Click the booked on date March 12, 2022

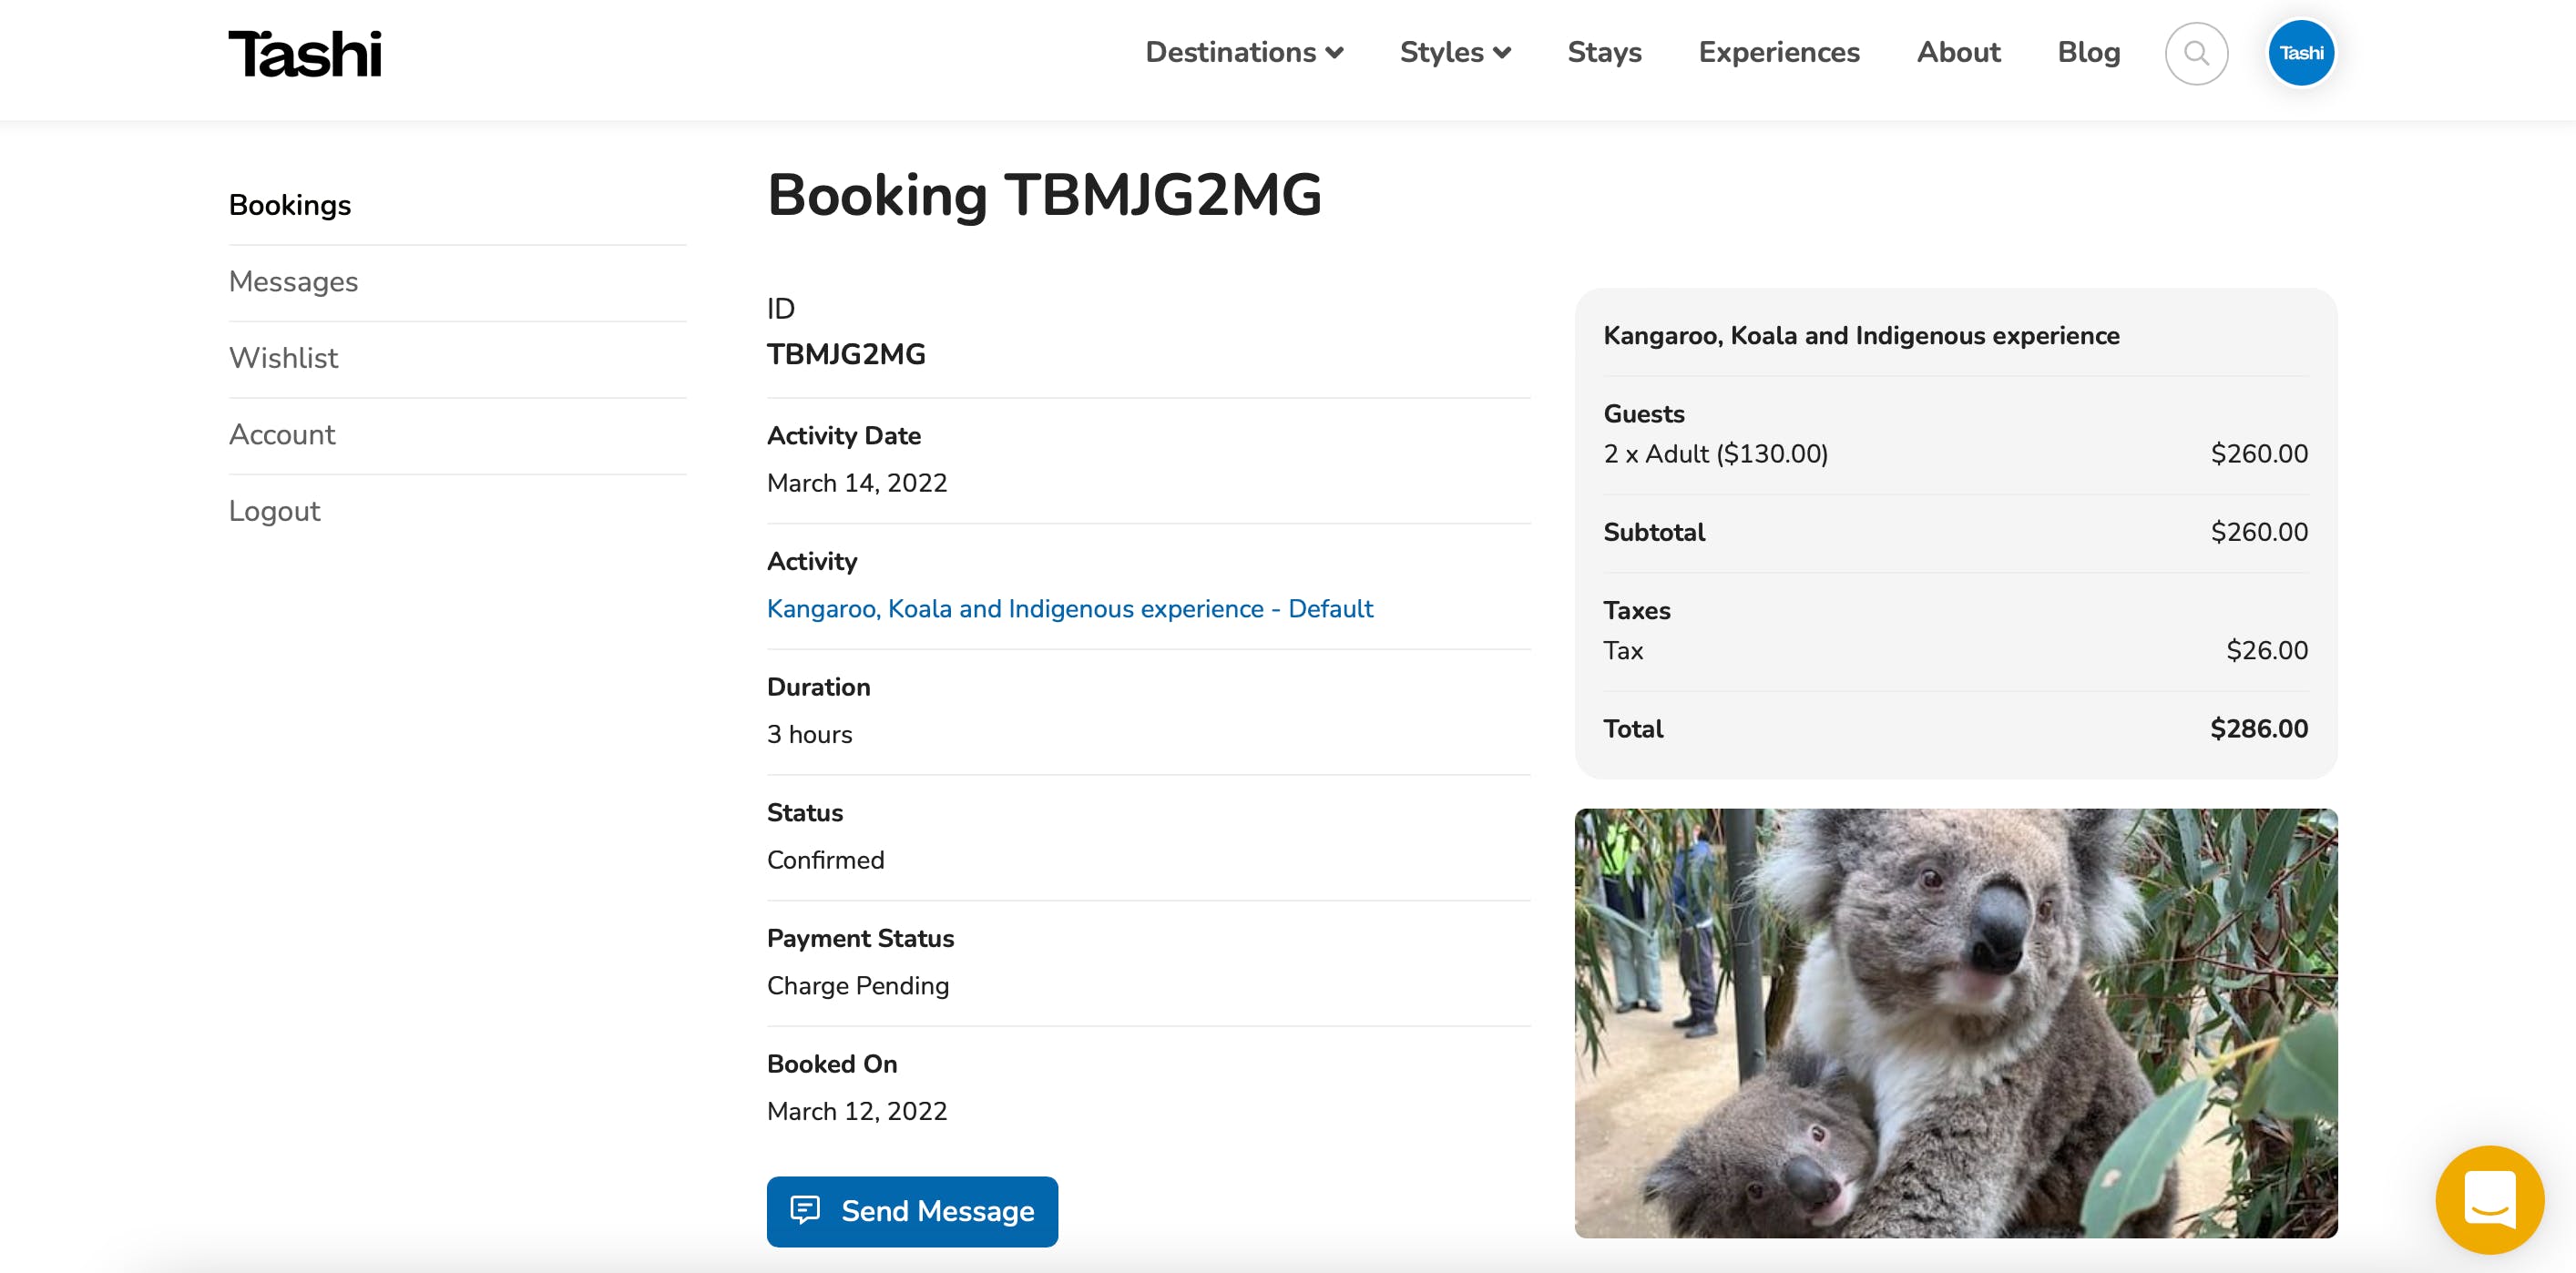click(x=857, y=1111)
